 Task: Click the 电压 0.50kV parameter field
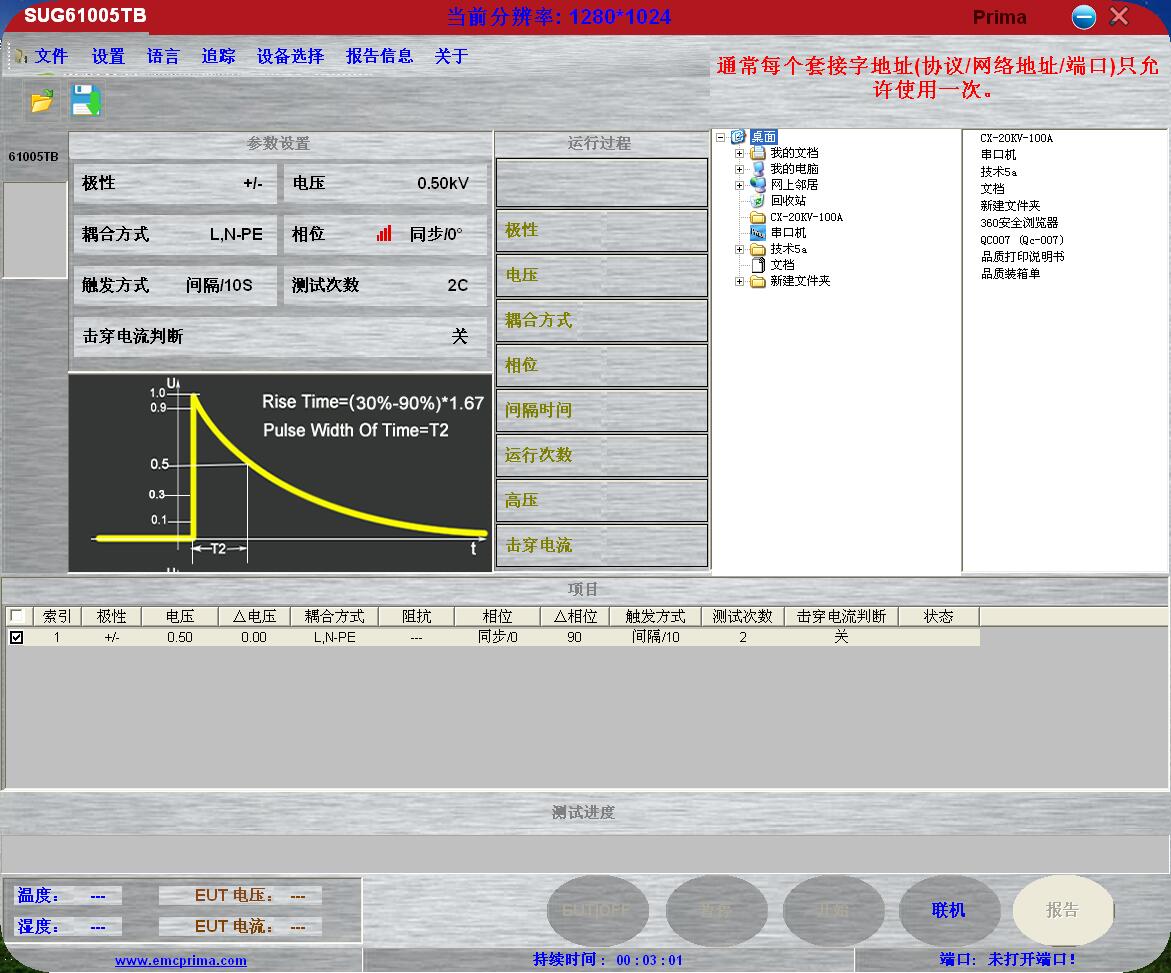pos(384,184)
